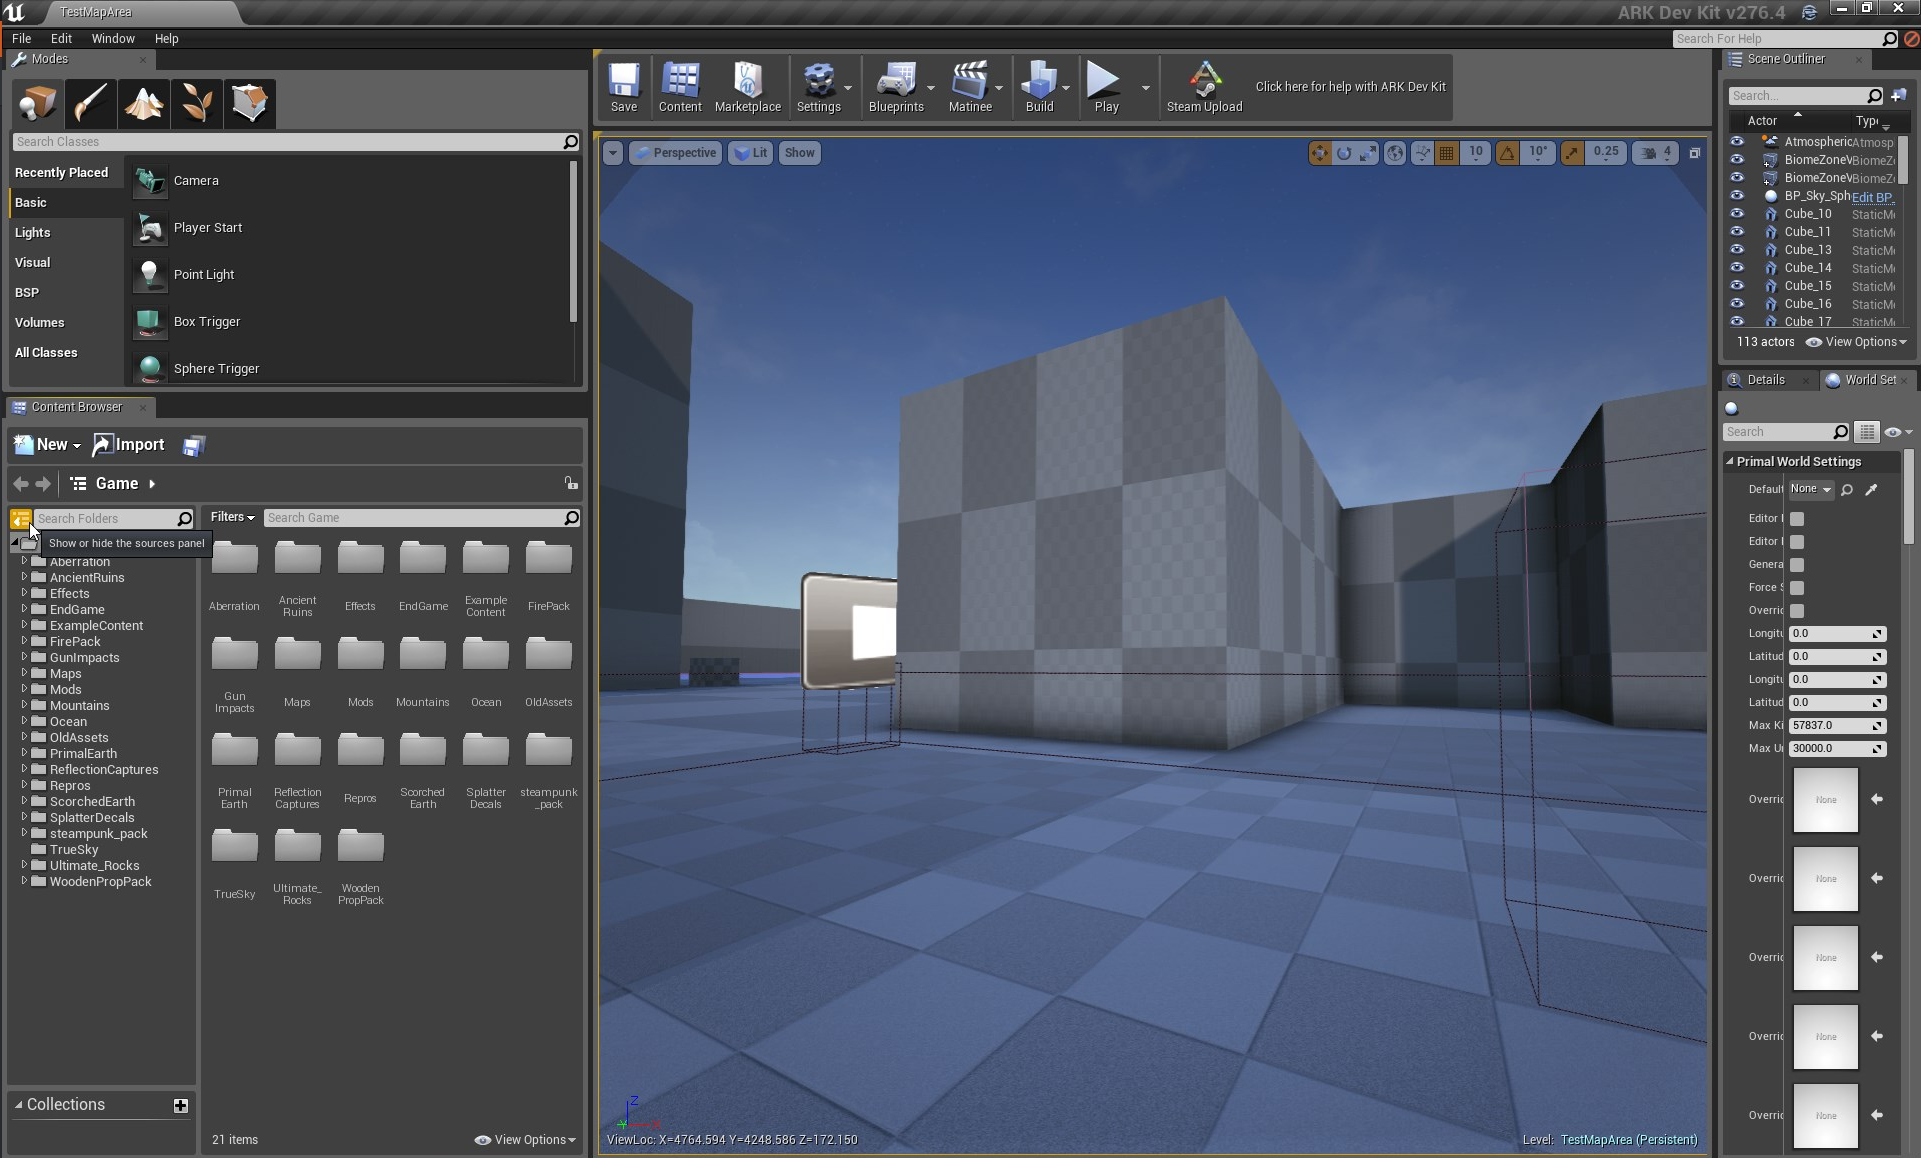The width and height of the screenshot is (1921, 1158).
Task: Toggle visibility of Cube_14 actor
Action: pos(1737,268)
